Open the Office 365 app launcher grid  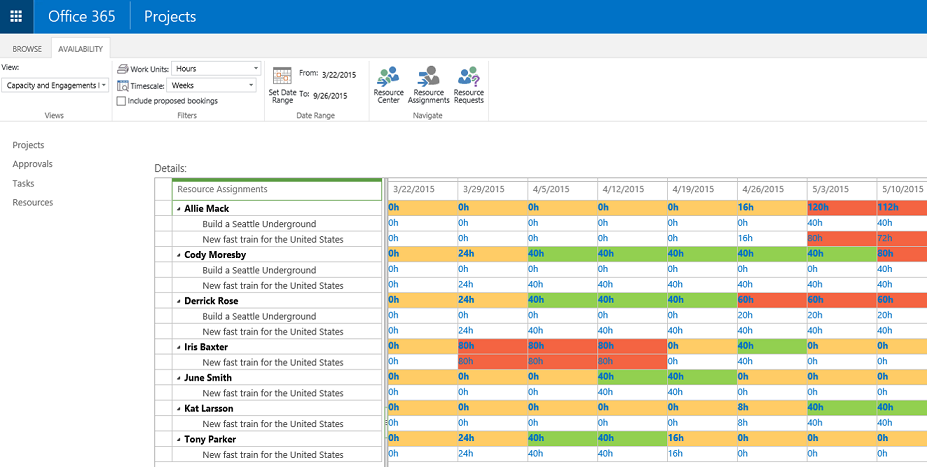click(17, 17)
